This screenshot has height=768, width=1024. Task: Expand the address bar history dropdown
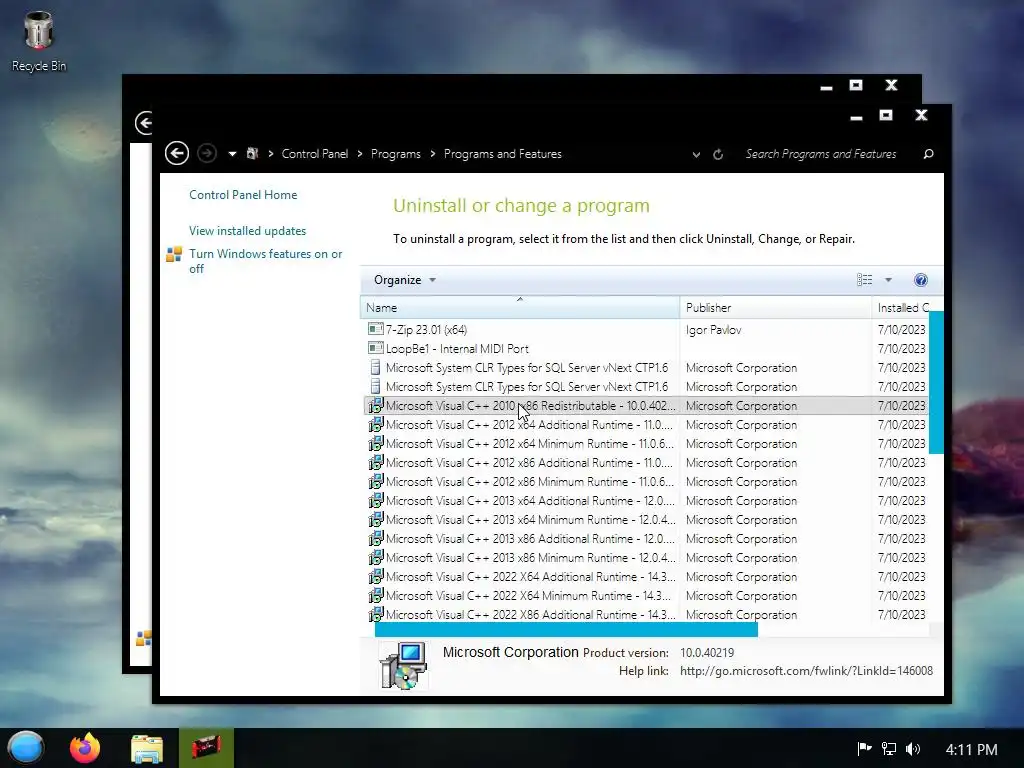click(x=696, y=155)
